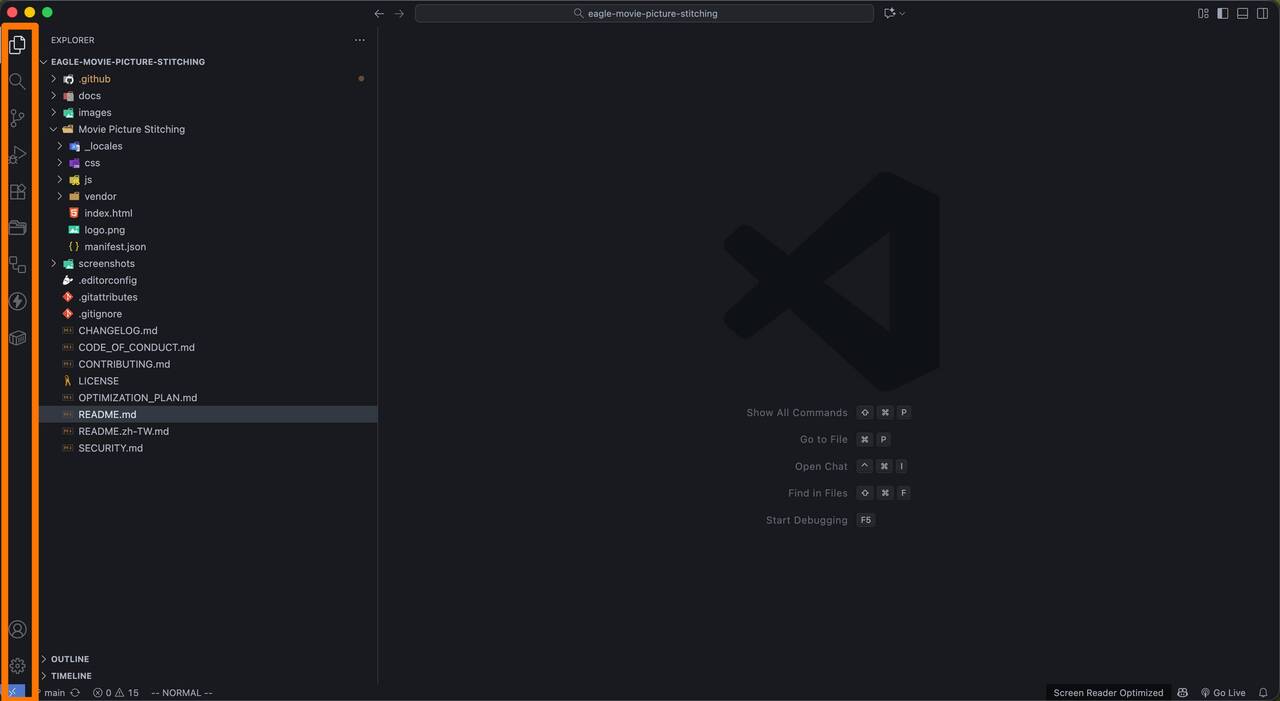Image resolution: width=1280 pixels, height=701 pixels.
Task: Toggle the primary side bar visibility
Action: [x=1223, y=13]
